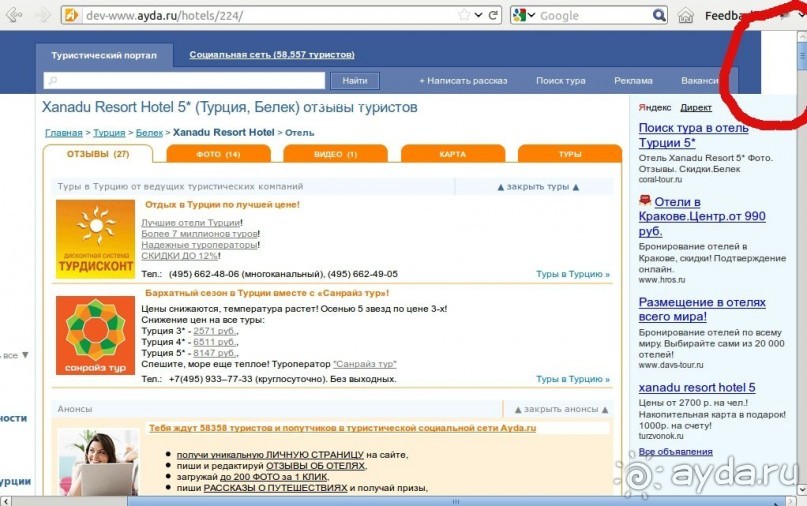Click the Турдисконт sun logo
Image resolution: width=807 pixels, height=506 pixels.
coord(95,239)
